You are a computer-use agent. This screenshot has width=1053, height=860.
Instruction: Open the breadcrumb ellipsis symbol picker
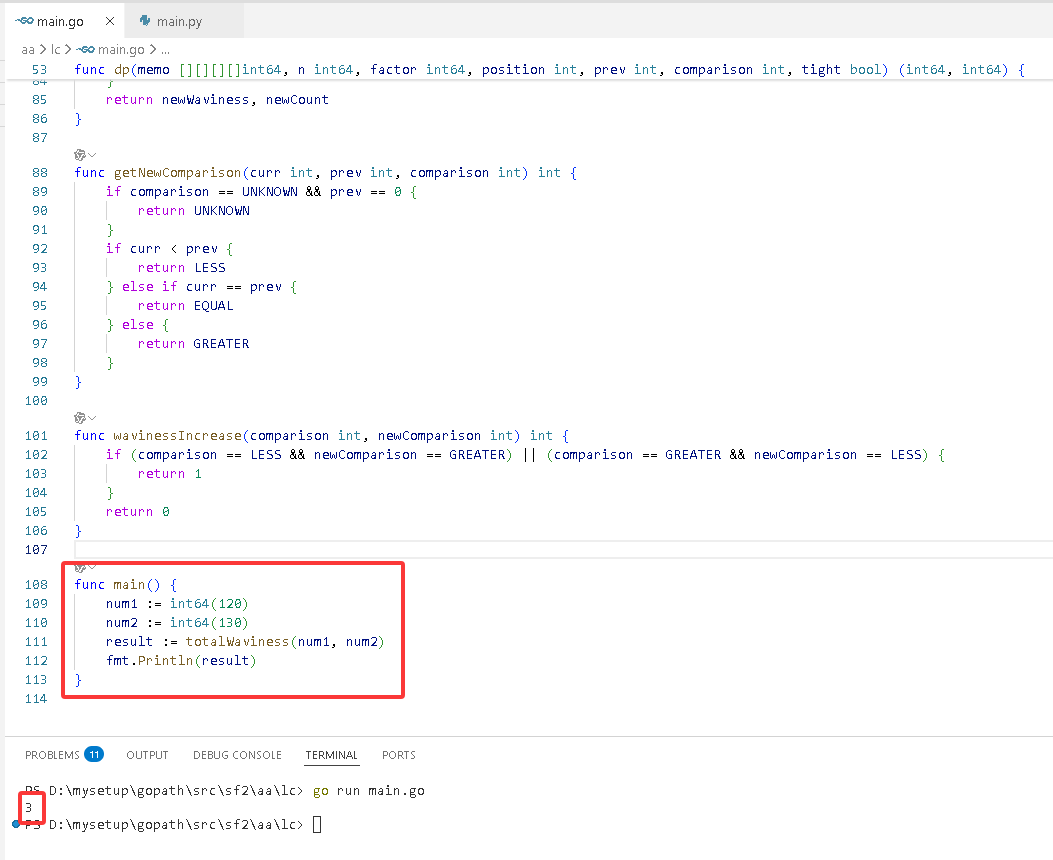pos(165,50)
